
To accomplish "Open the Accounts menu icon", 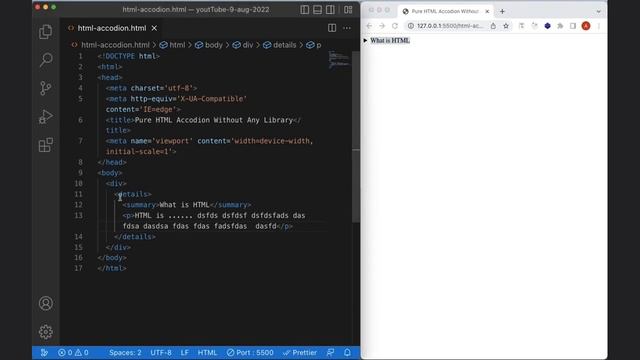I will (46, 303).
